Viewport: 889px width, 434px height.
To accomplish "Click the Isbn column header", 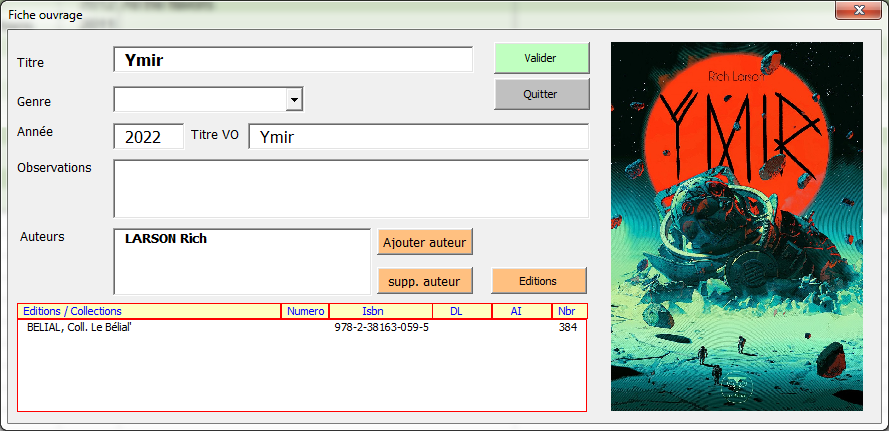I will [x=380, y=311].
